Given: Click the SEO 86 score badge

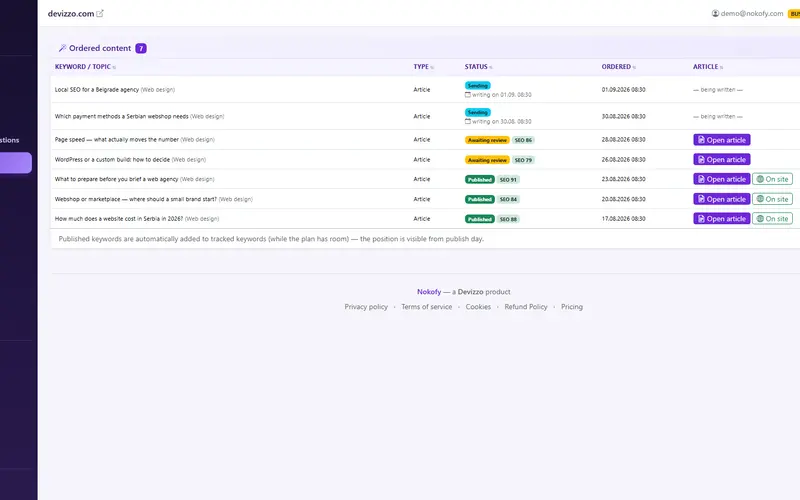Looking at the screenshot, I should pos(523,140).
